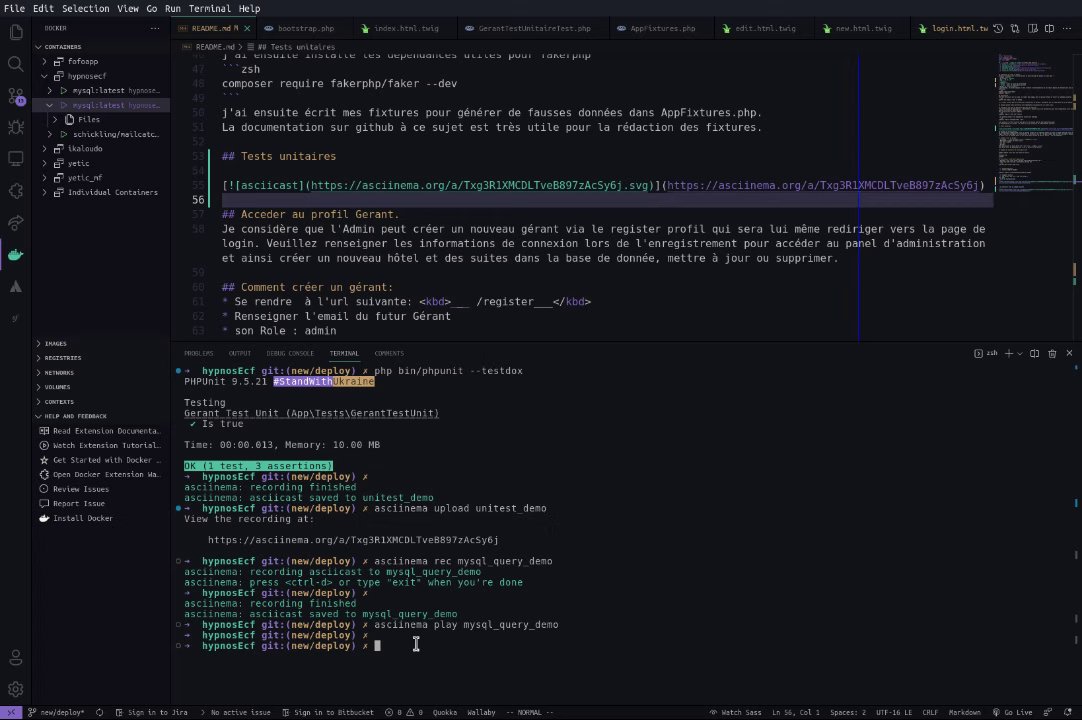Open the Extensions view in activity bar
1082x720 pixels.
[15, 191]
